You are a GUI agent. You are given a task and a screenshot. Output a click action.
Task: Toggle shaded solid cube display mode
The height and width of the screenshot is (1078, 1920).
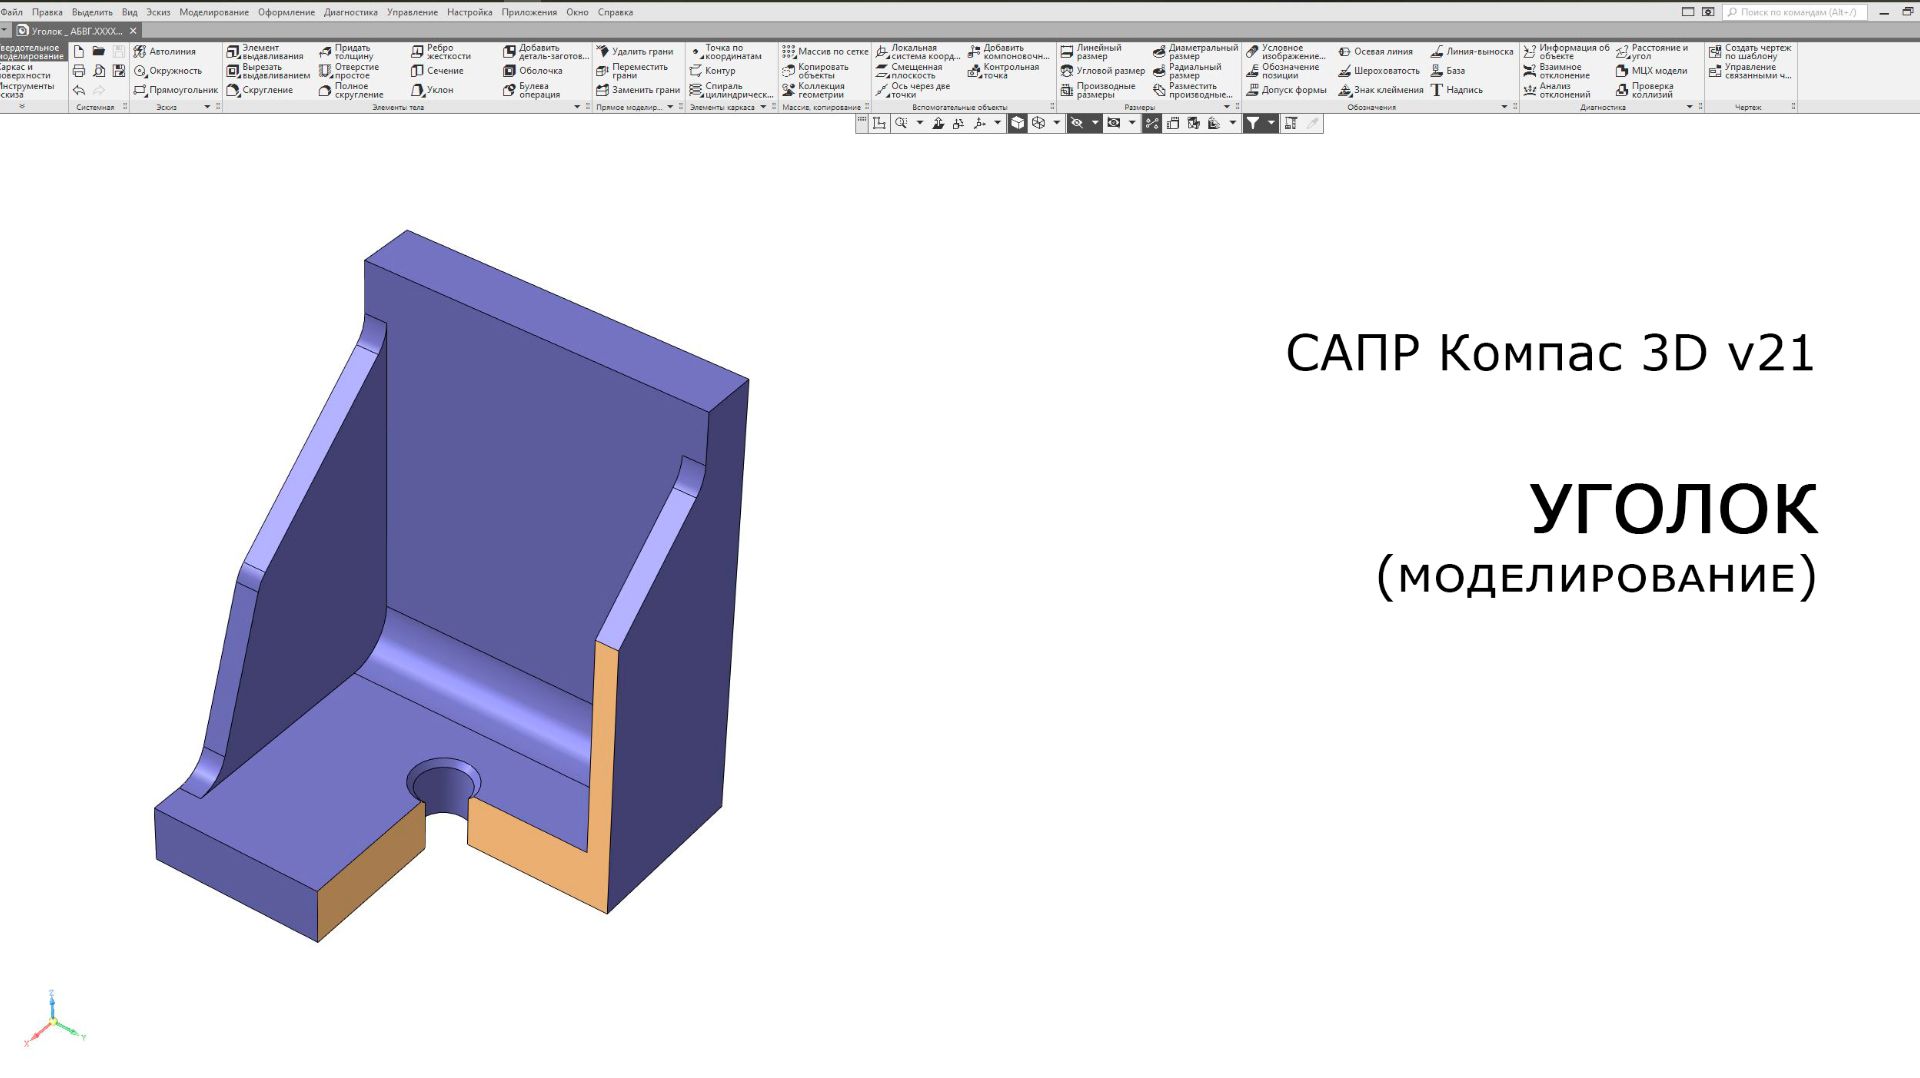tap(1017, 123)
